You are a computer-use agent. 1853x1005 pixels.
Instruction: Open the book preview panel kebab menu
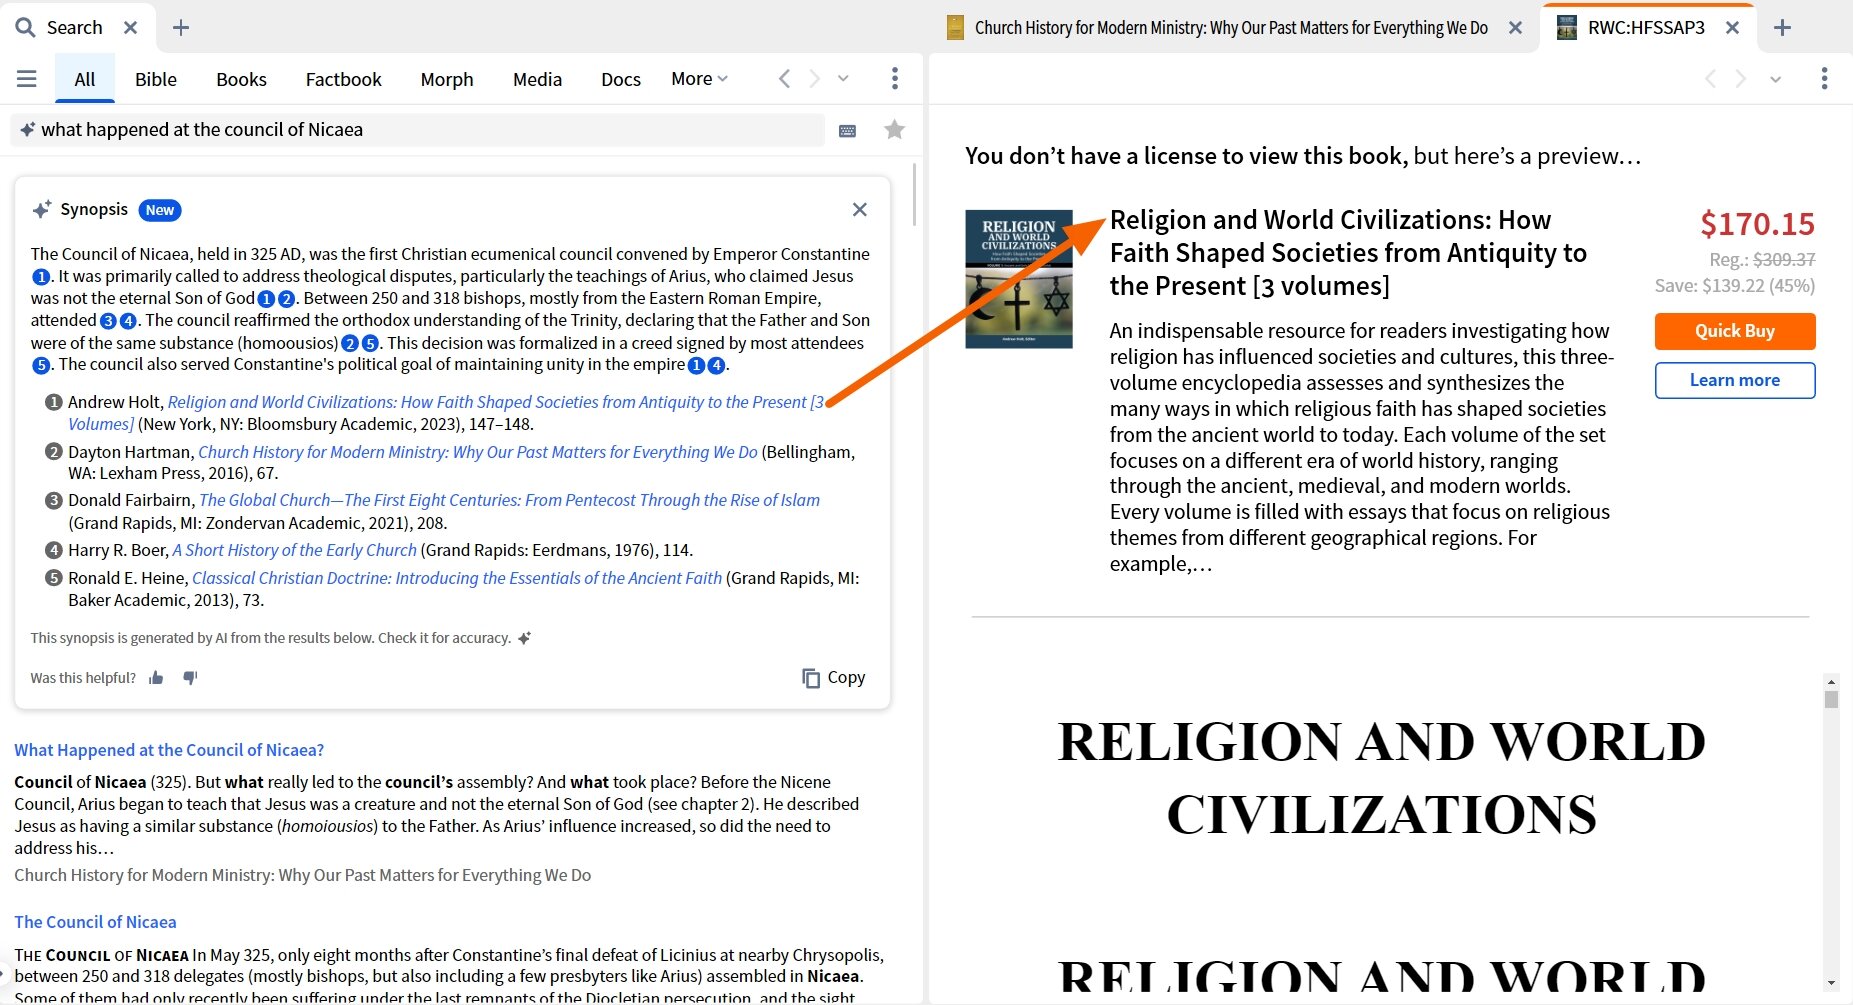click(1824, 78)
